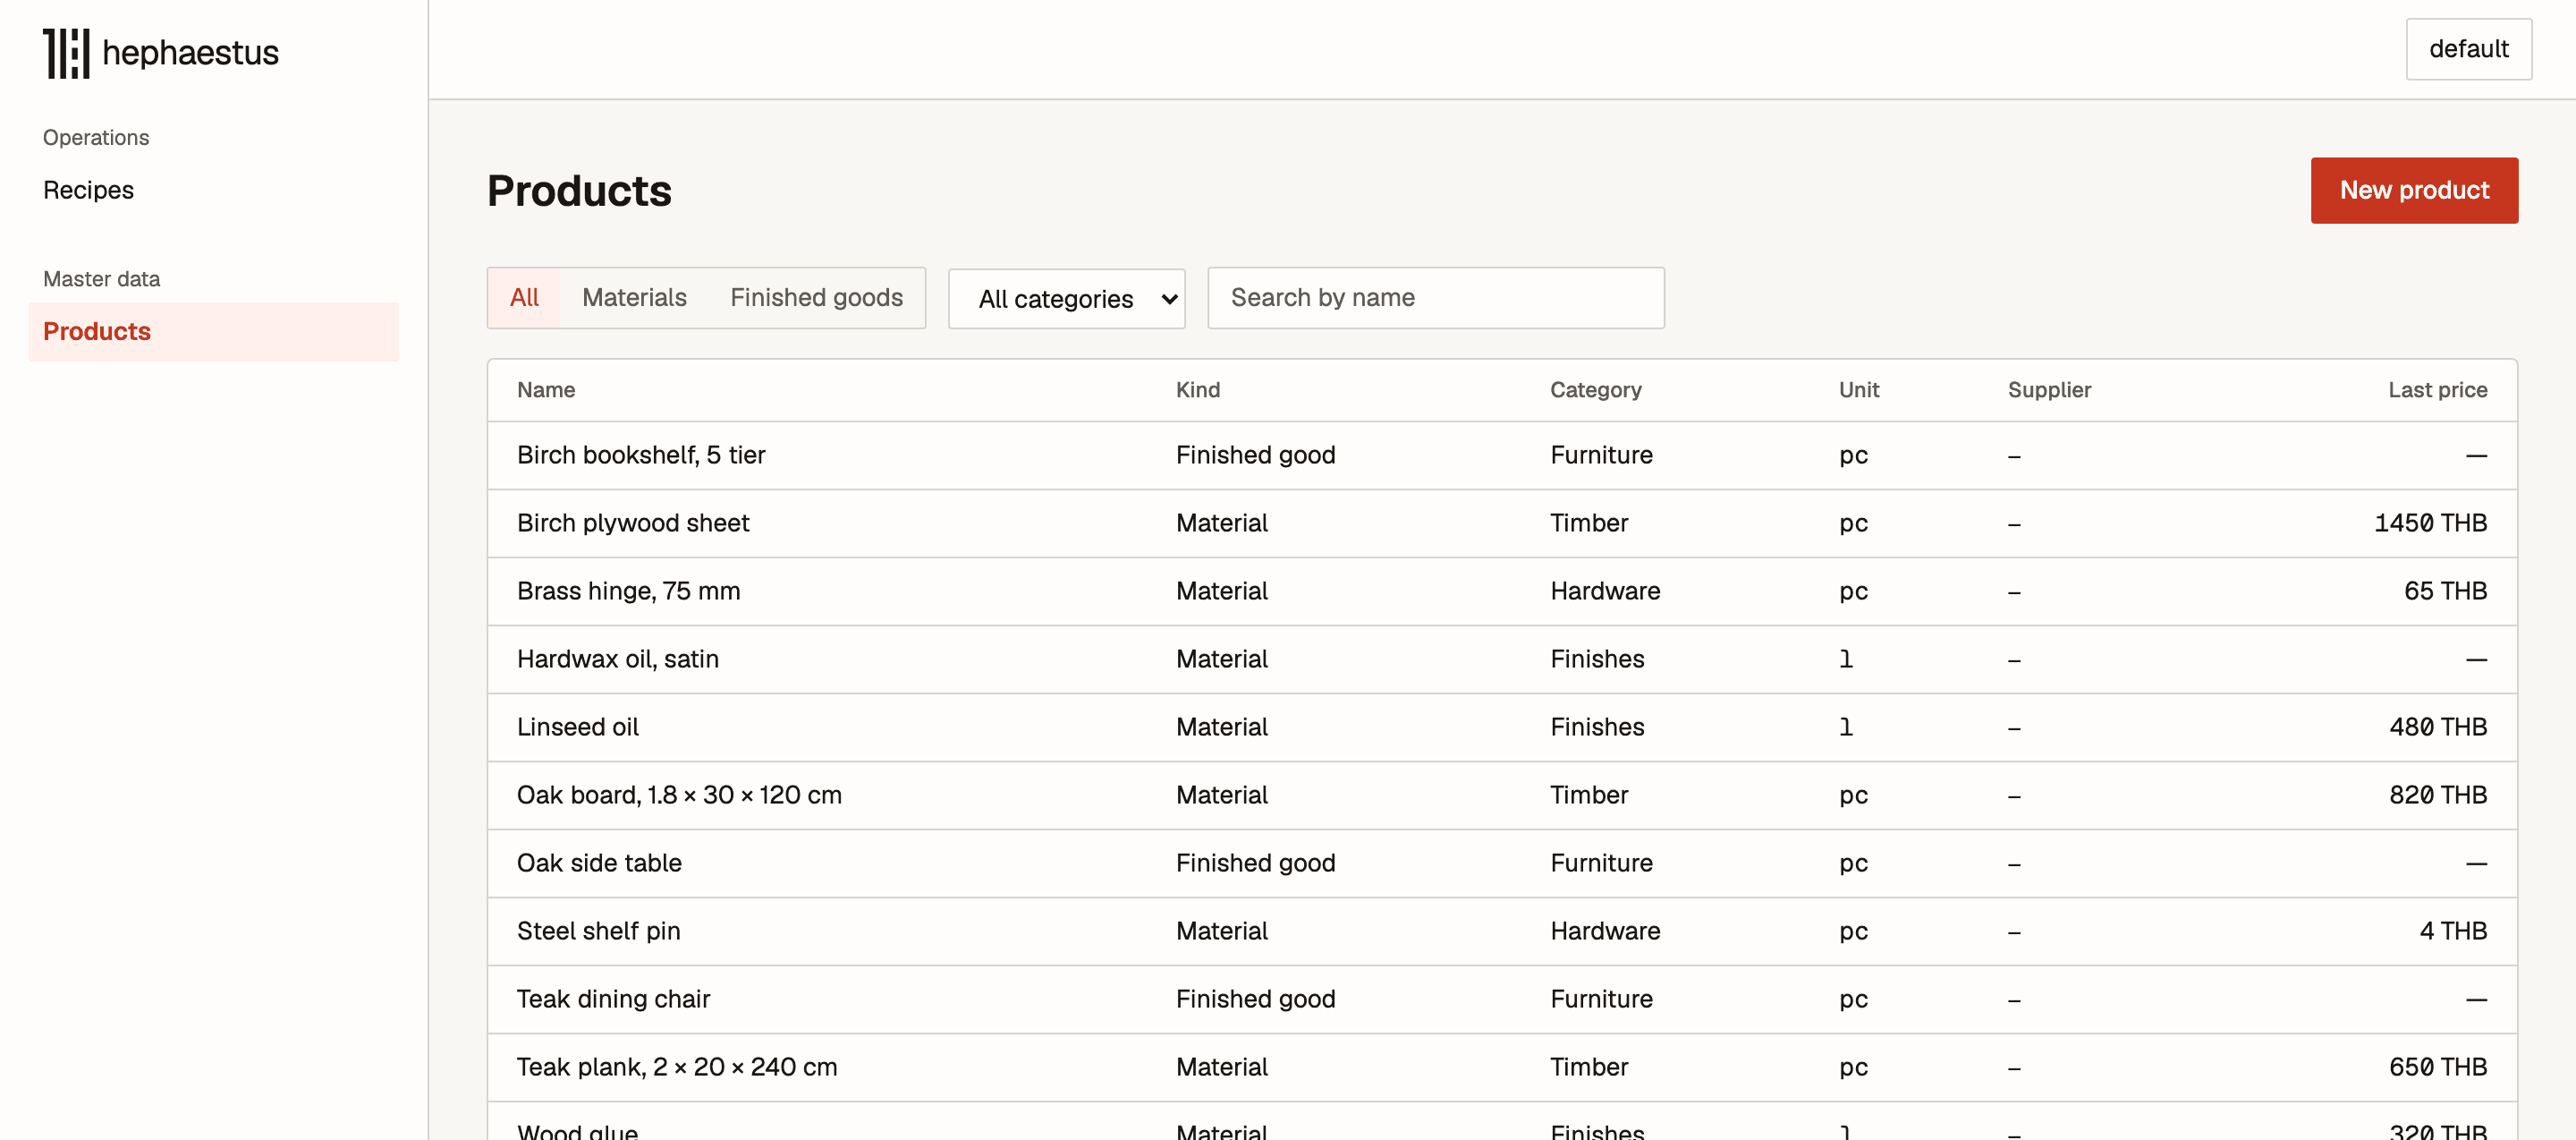
Task: Open Birch bookshelf, 5 tier row
Action: click(1502, 455)
